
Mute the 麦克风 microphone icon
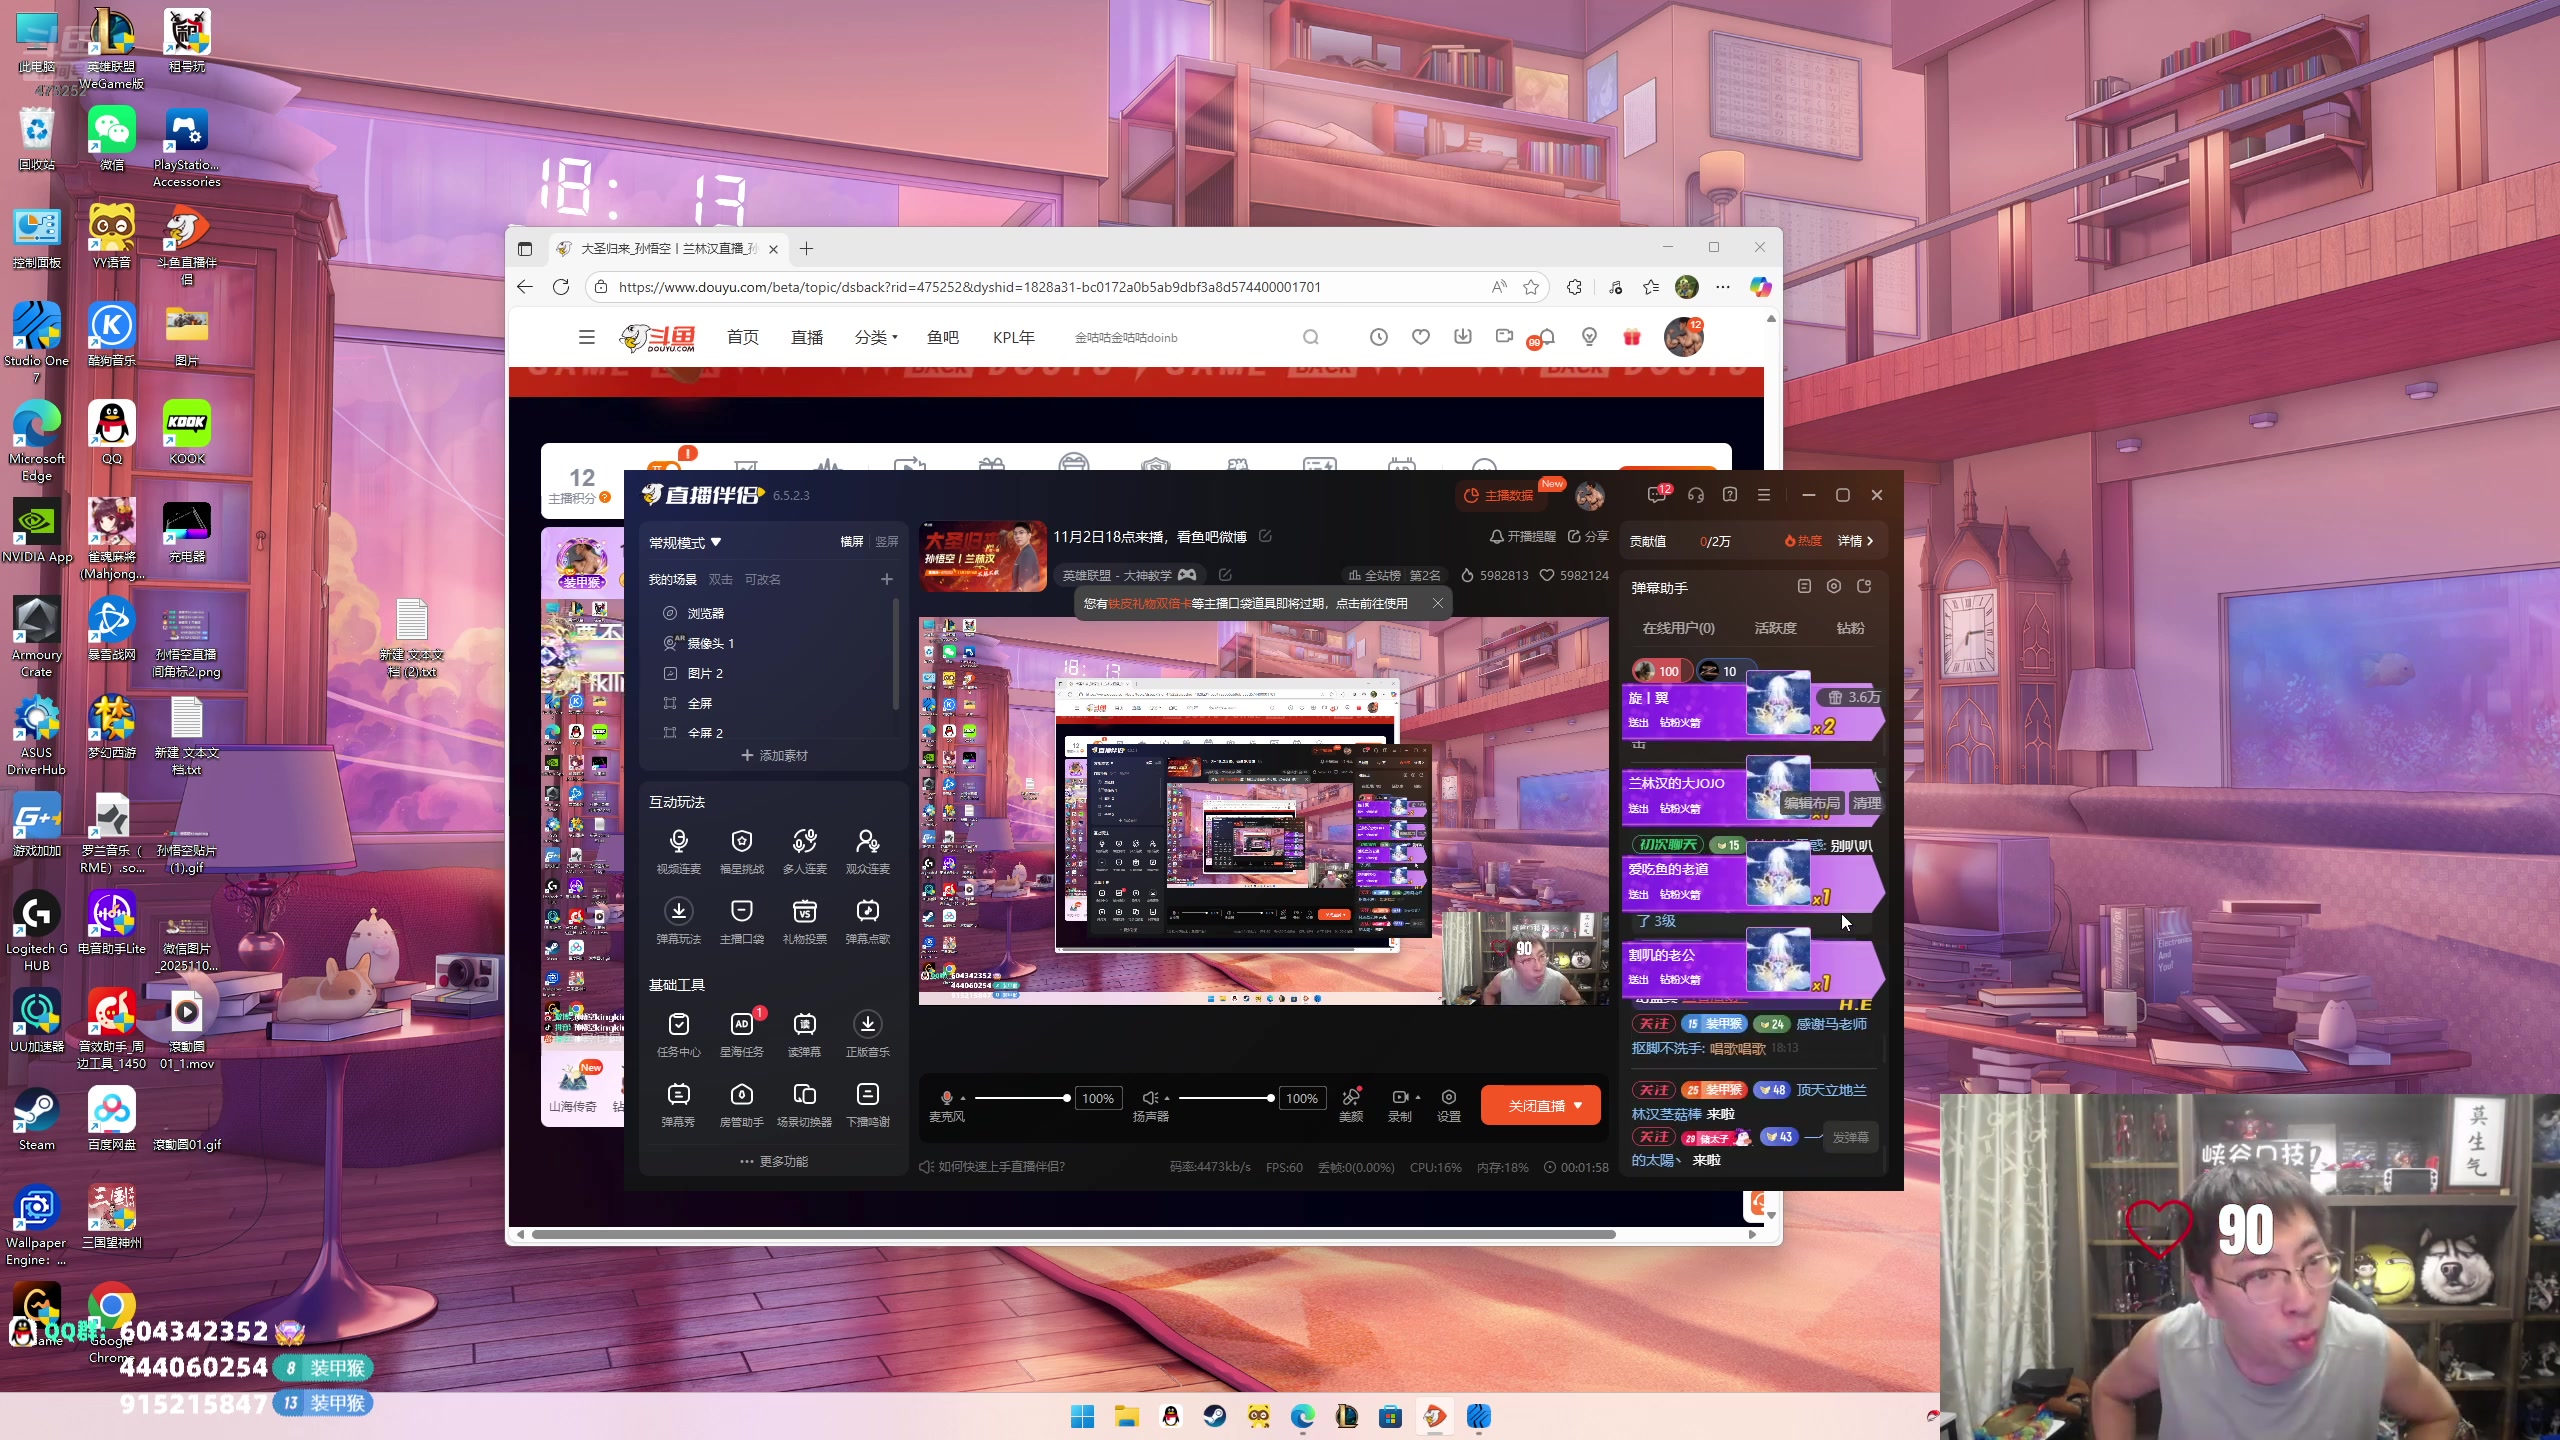tap(946, 1098)
